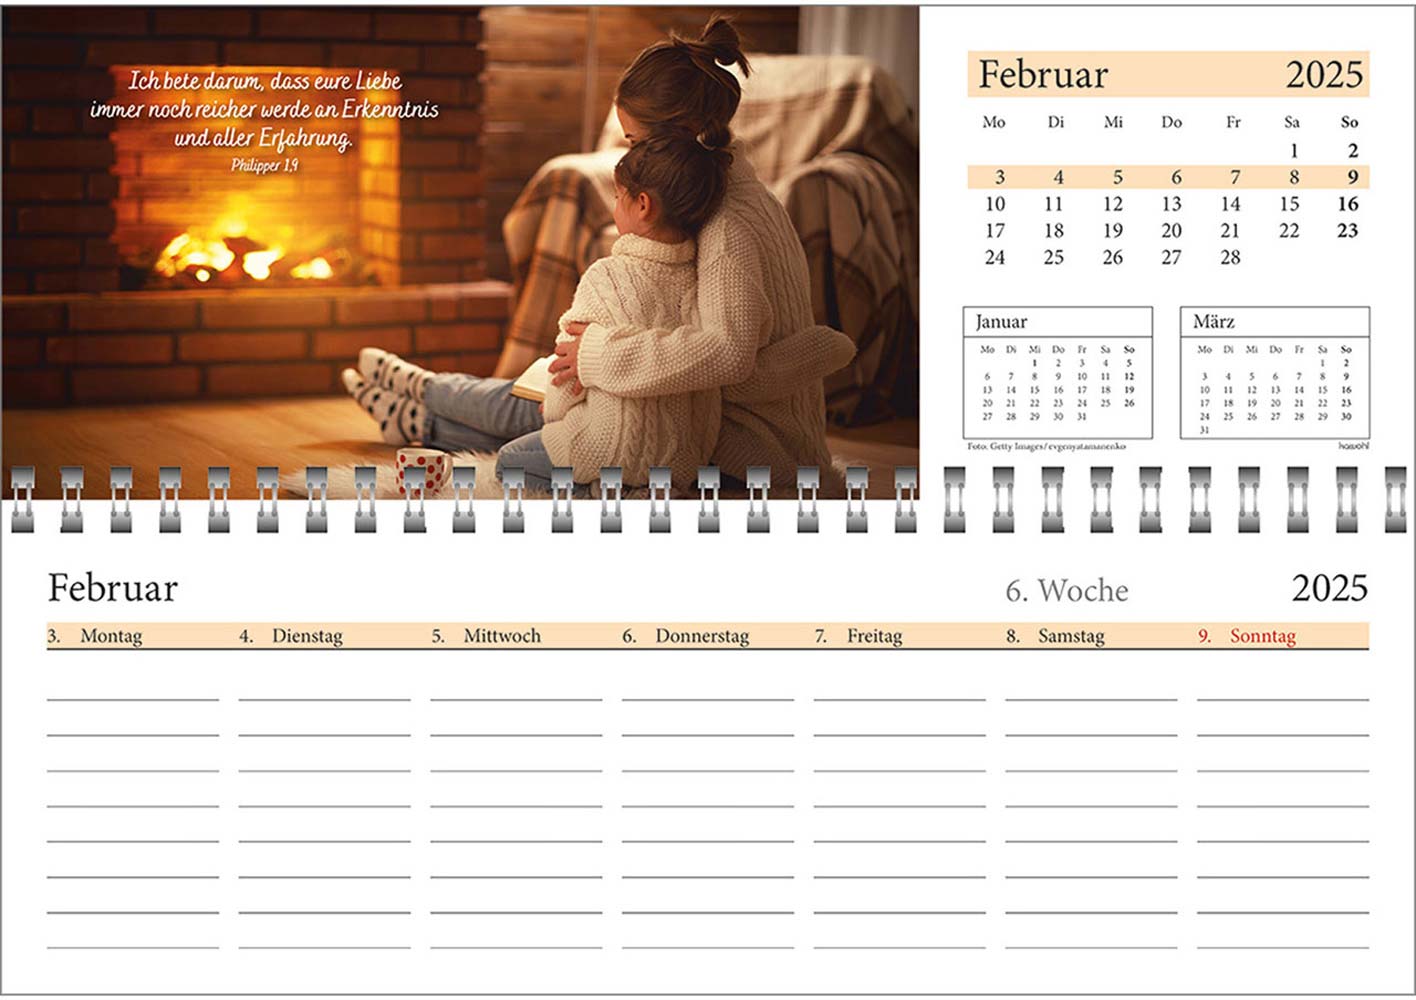Click the 'Januar' mini calendar title
Image resolution: width=1416 pixels, height=1000 pixels.
click(1001, 322)
